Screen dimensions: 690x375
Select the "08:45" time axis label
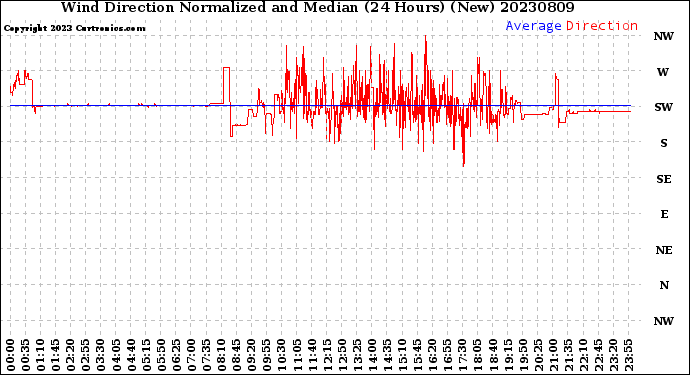tap(236, 355)
